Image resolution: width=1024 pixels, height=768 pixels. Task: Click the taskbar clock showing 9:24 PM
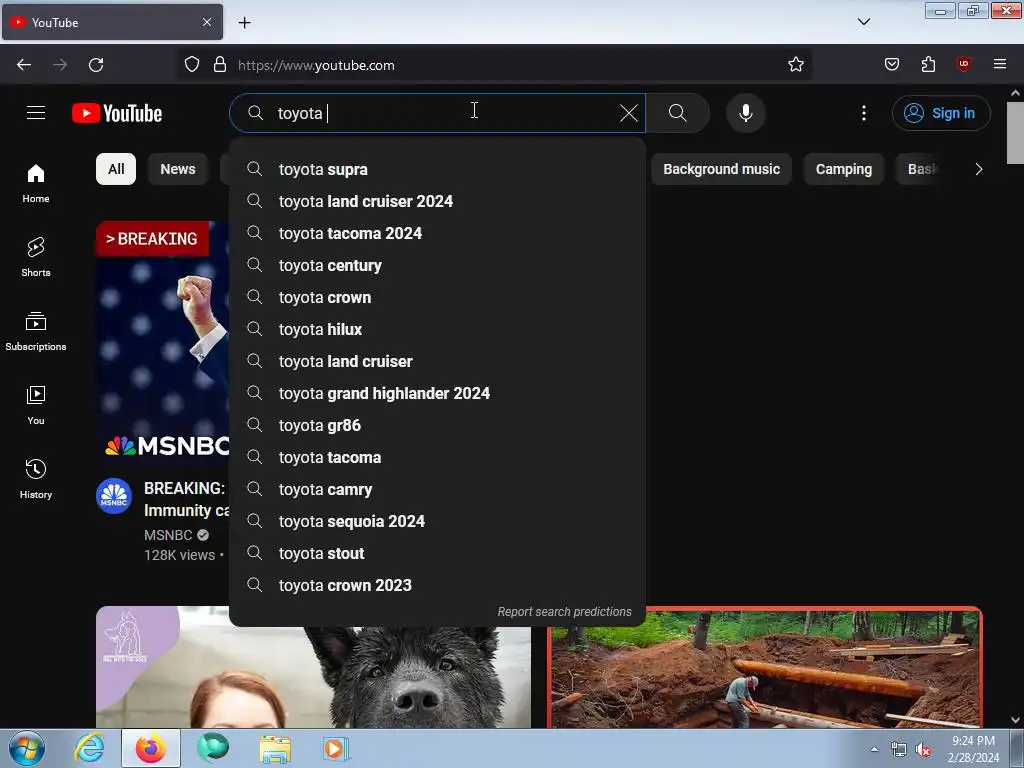tap(973, 749)
